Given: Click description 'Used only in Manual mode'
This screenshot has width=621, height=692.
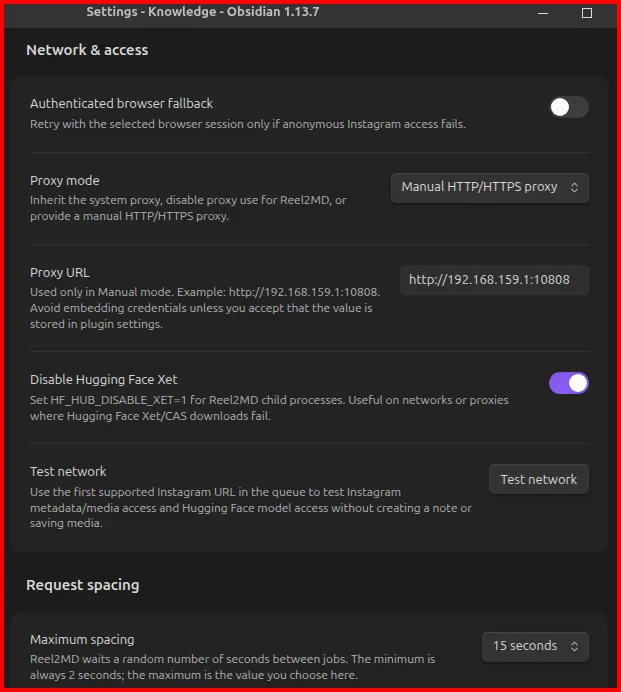Looking at the screenshot, I should pyautogui.click(x=205, y=308).
